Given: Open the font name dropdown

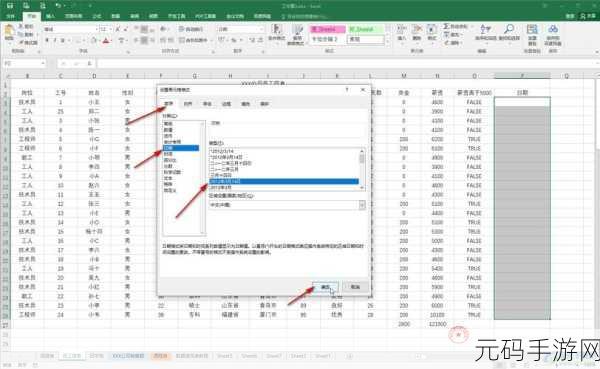Looking at the screenshot, I should tap(96, 29).
